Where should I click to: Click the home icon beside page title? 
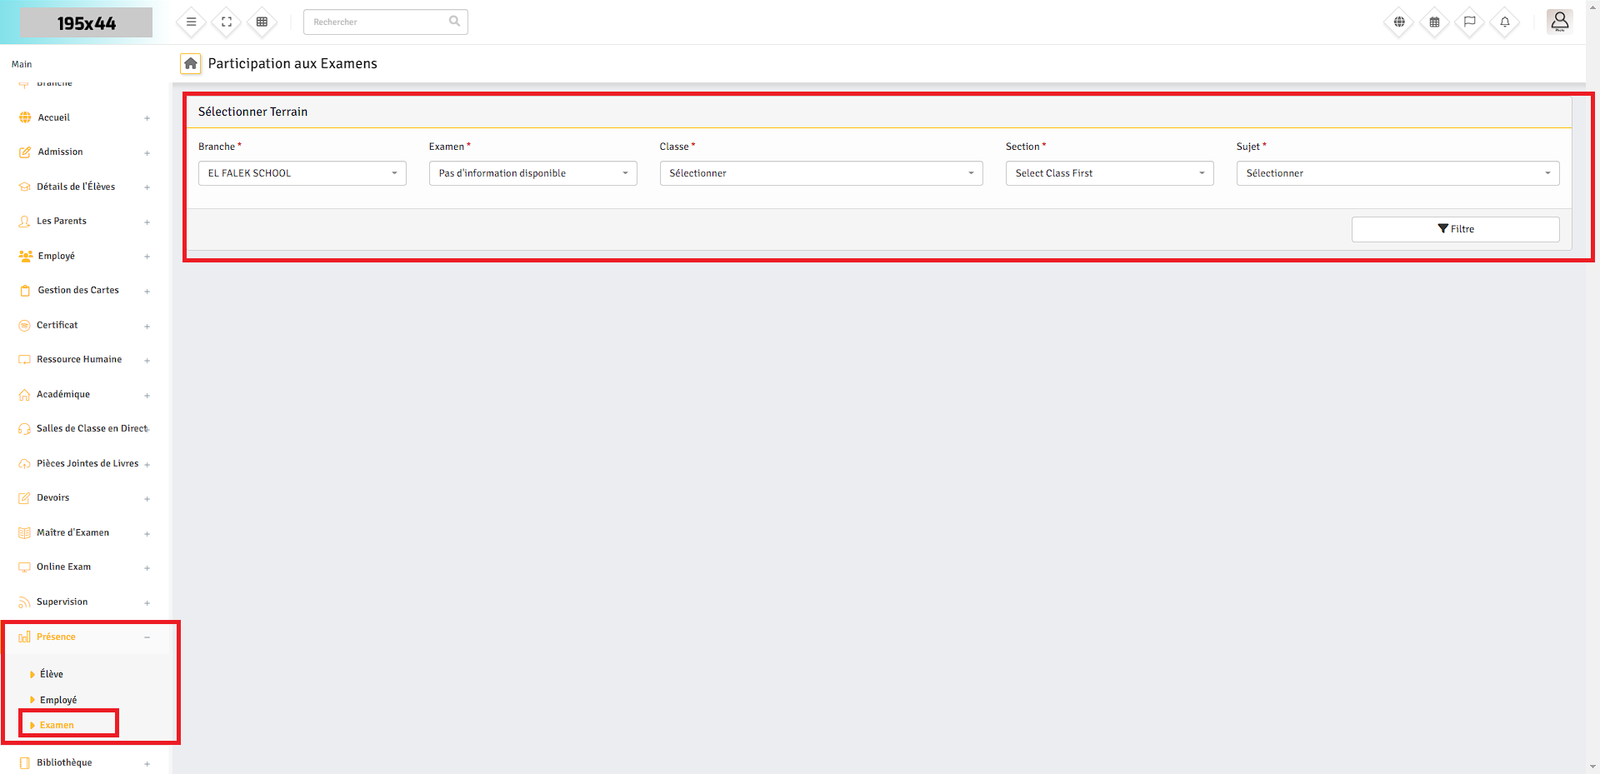coord(190,63)
